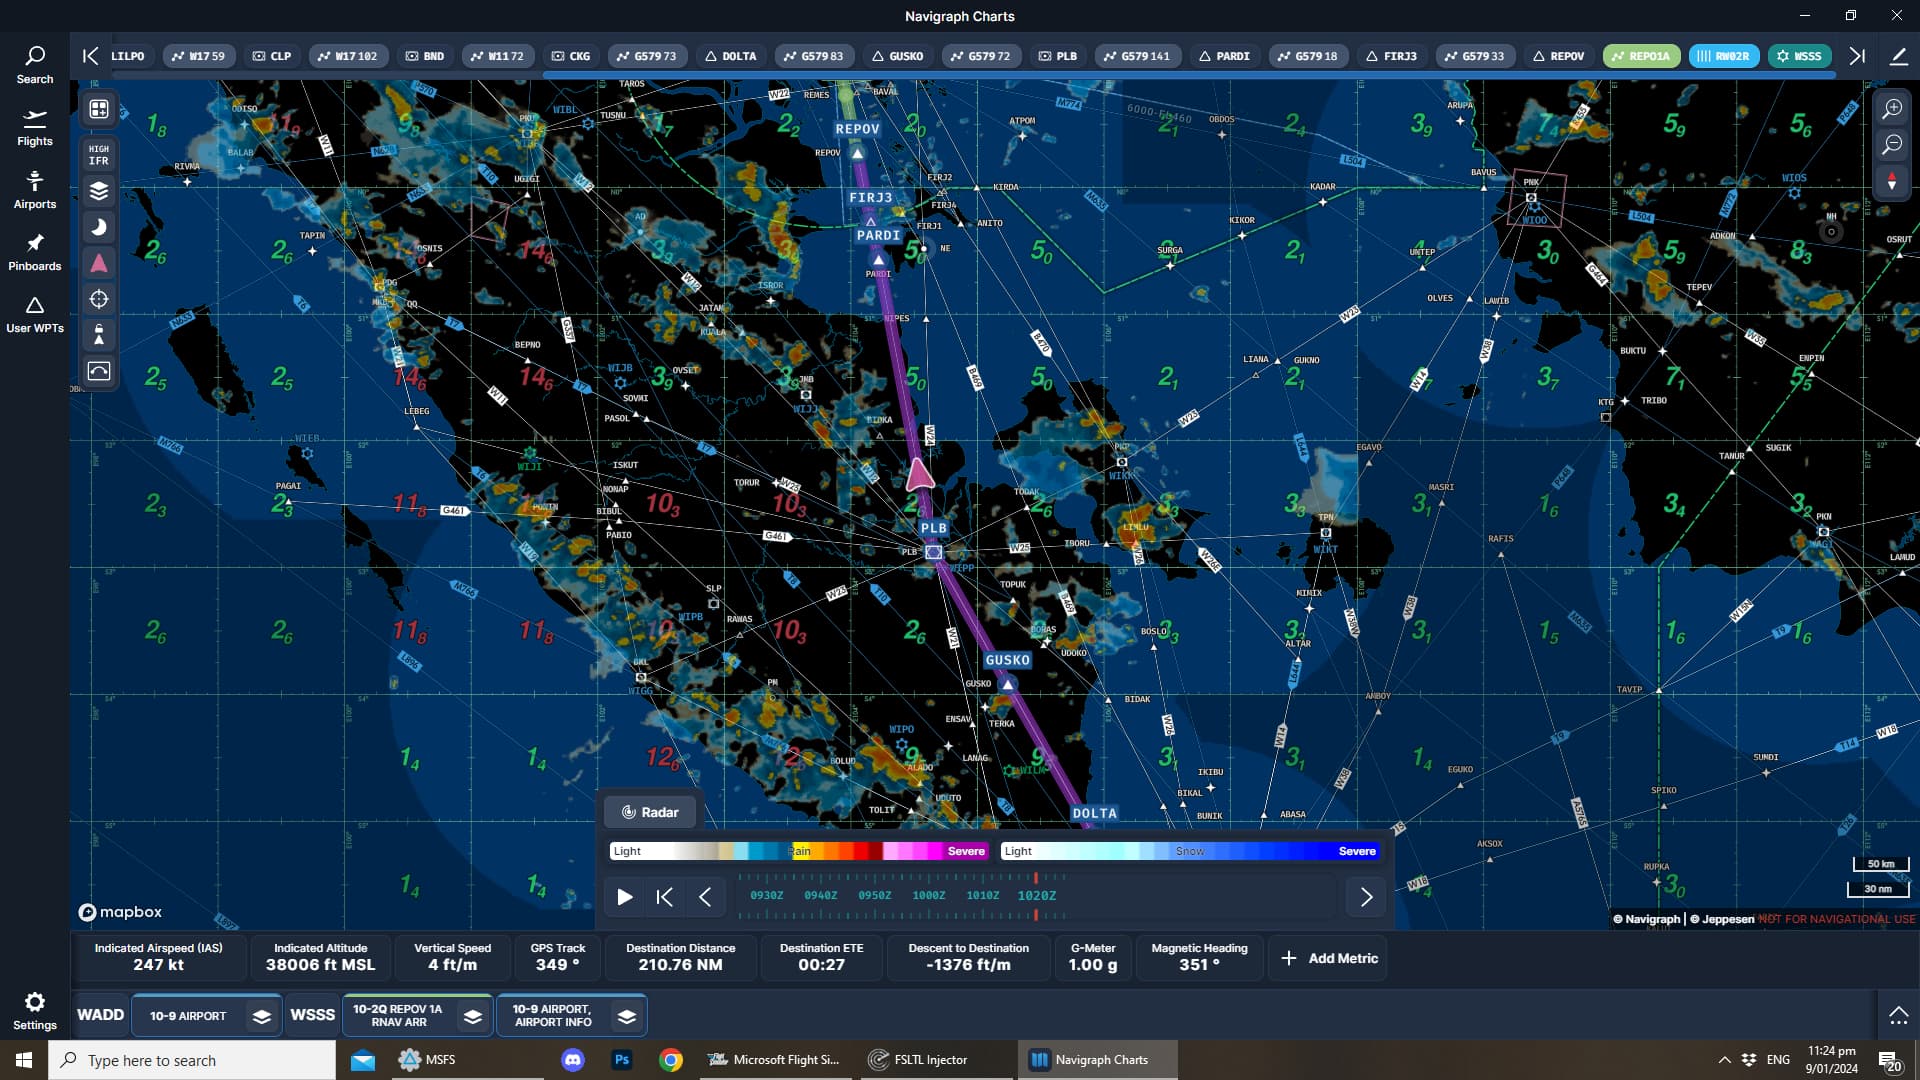Select the GUSKO waypoint chip
1920x1080 pixels.
(898, 56)
